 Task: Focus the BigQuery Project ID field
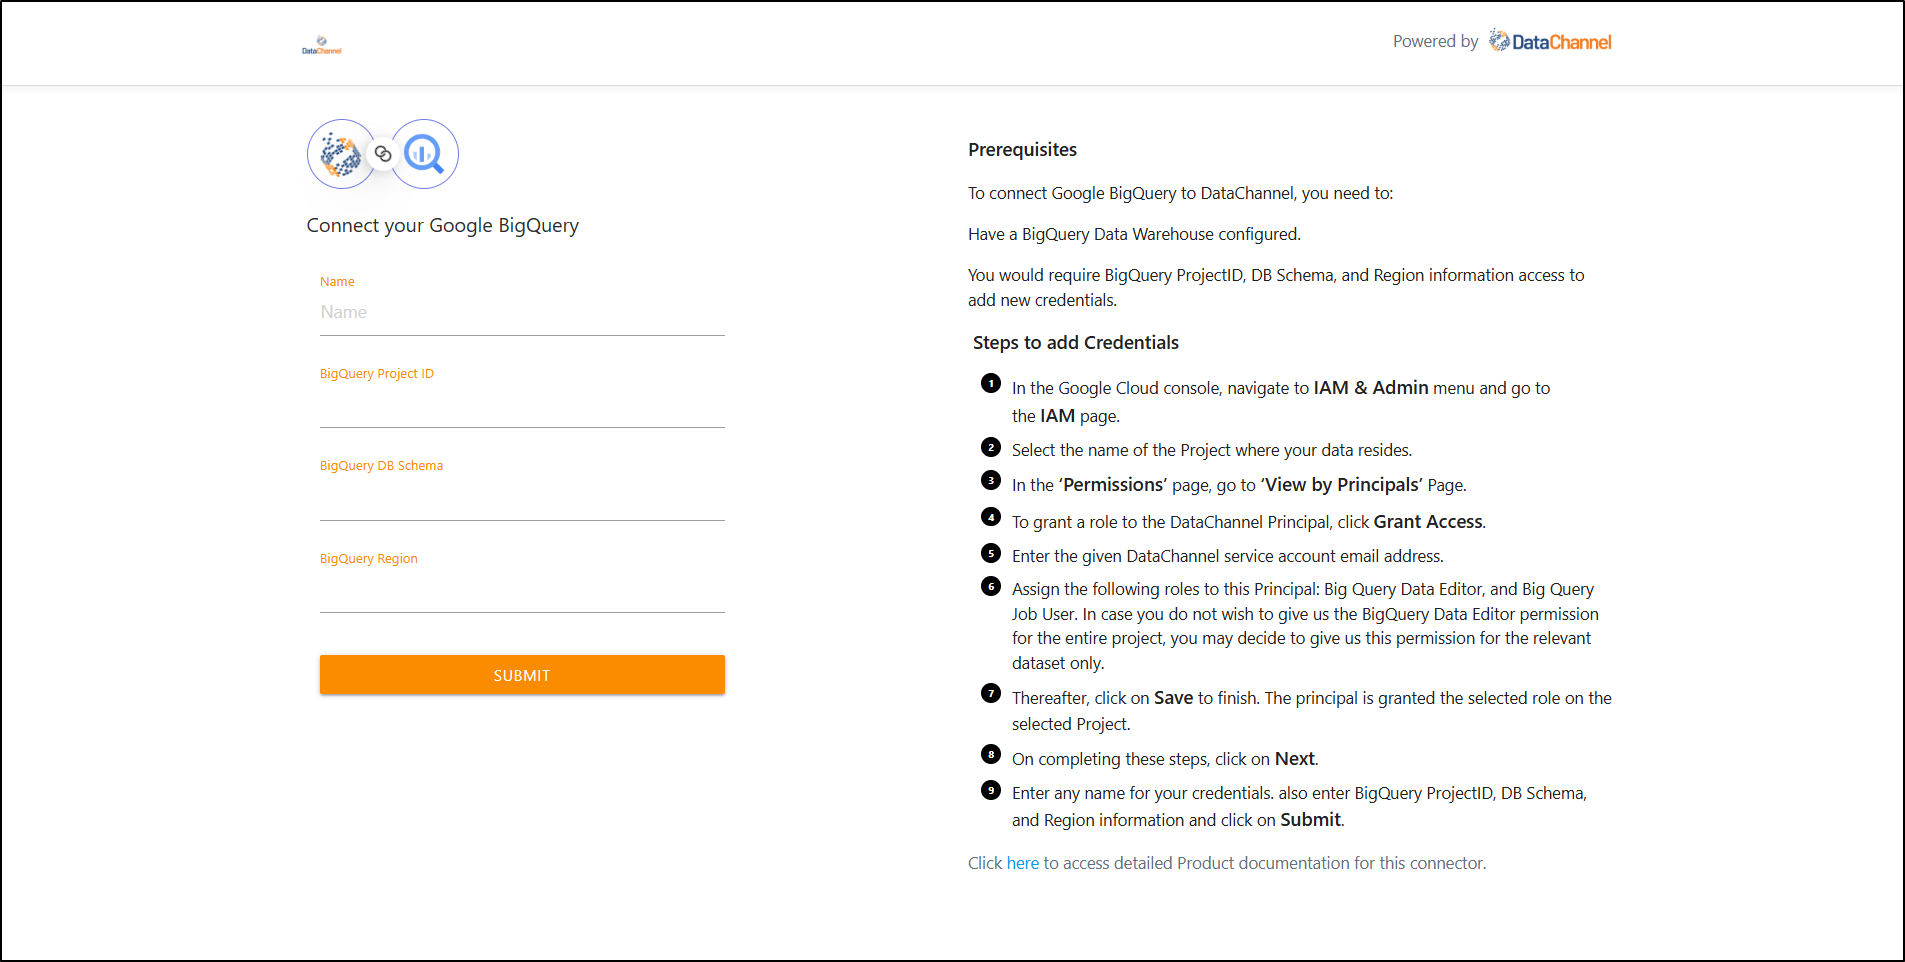(522, 406)
